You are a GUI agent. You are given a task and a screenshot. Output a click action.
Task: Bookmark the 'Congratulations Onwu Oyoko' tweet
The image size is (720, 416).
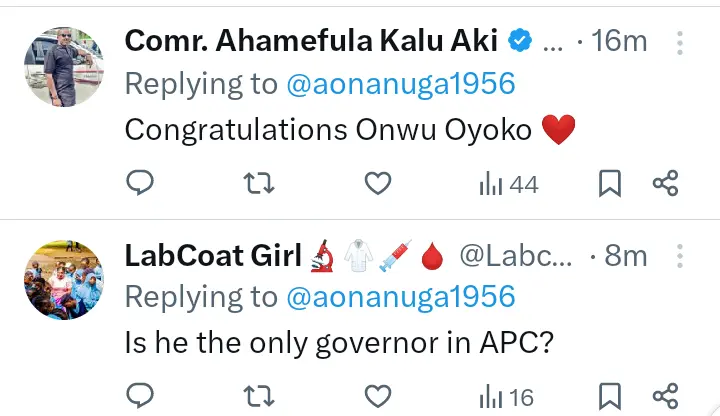(609, 183)
